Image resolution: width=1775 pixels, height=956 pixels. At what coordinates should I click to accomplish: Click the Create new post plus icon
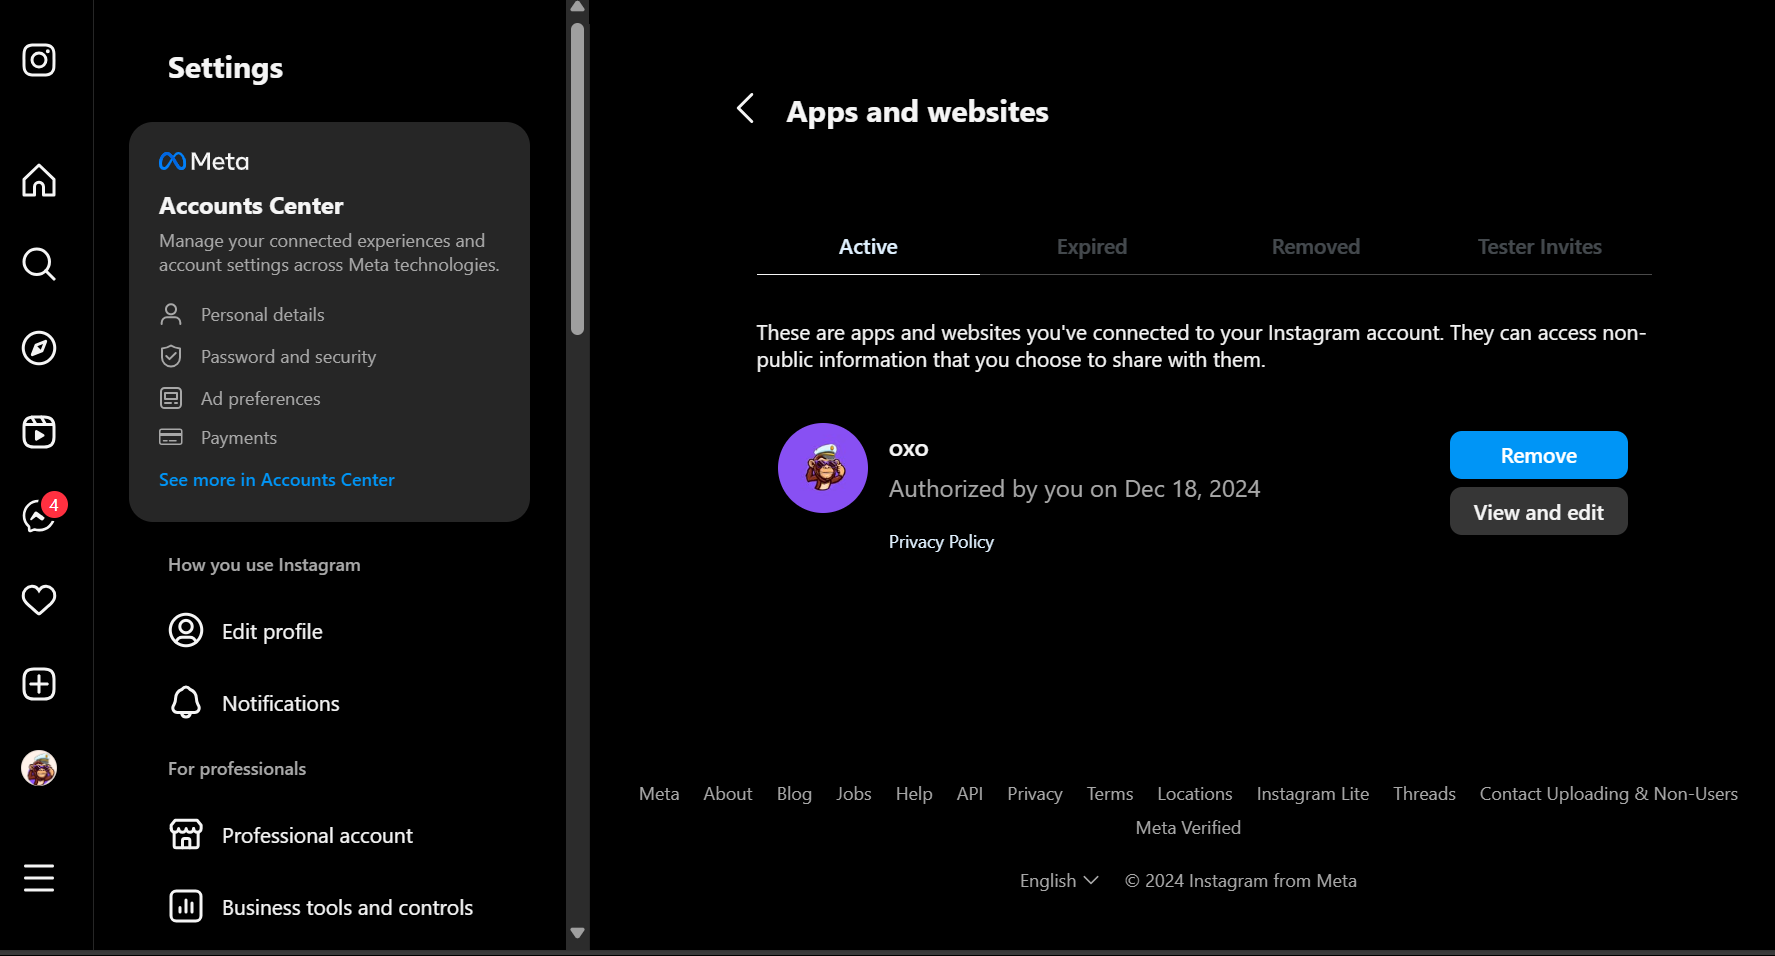pos(39,684)
